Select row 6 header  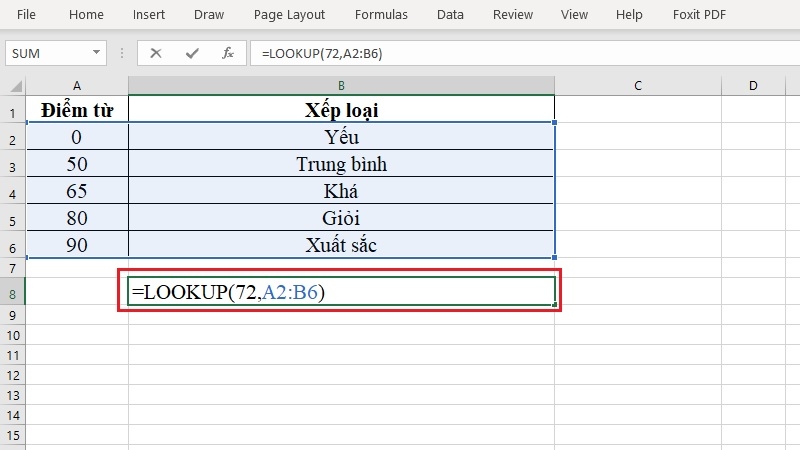pos(12,244)
